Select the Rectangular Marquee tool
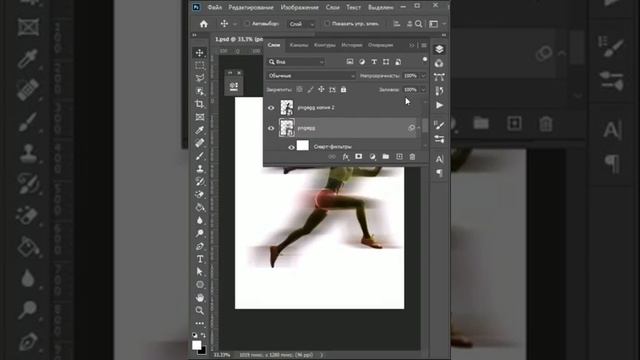The image size is (640, 360). point(200,65)
